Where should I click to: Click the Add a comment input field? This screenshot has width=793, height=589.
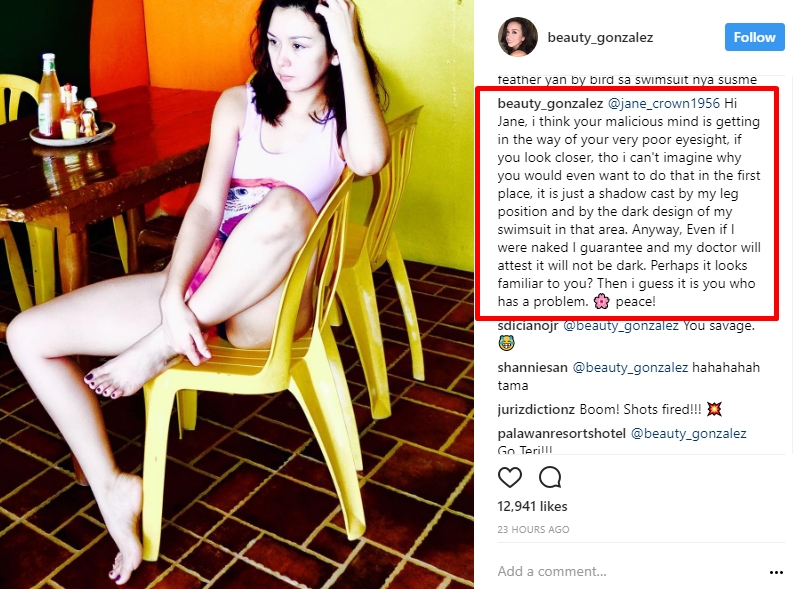pos(627,572)
